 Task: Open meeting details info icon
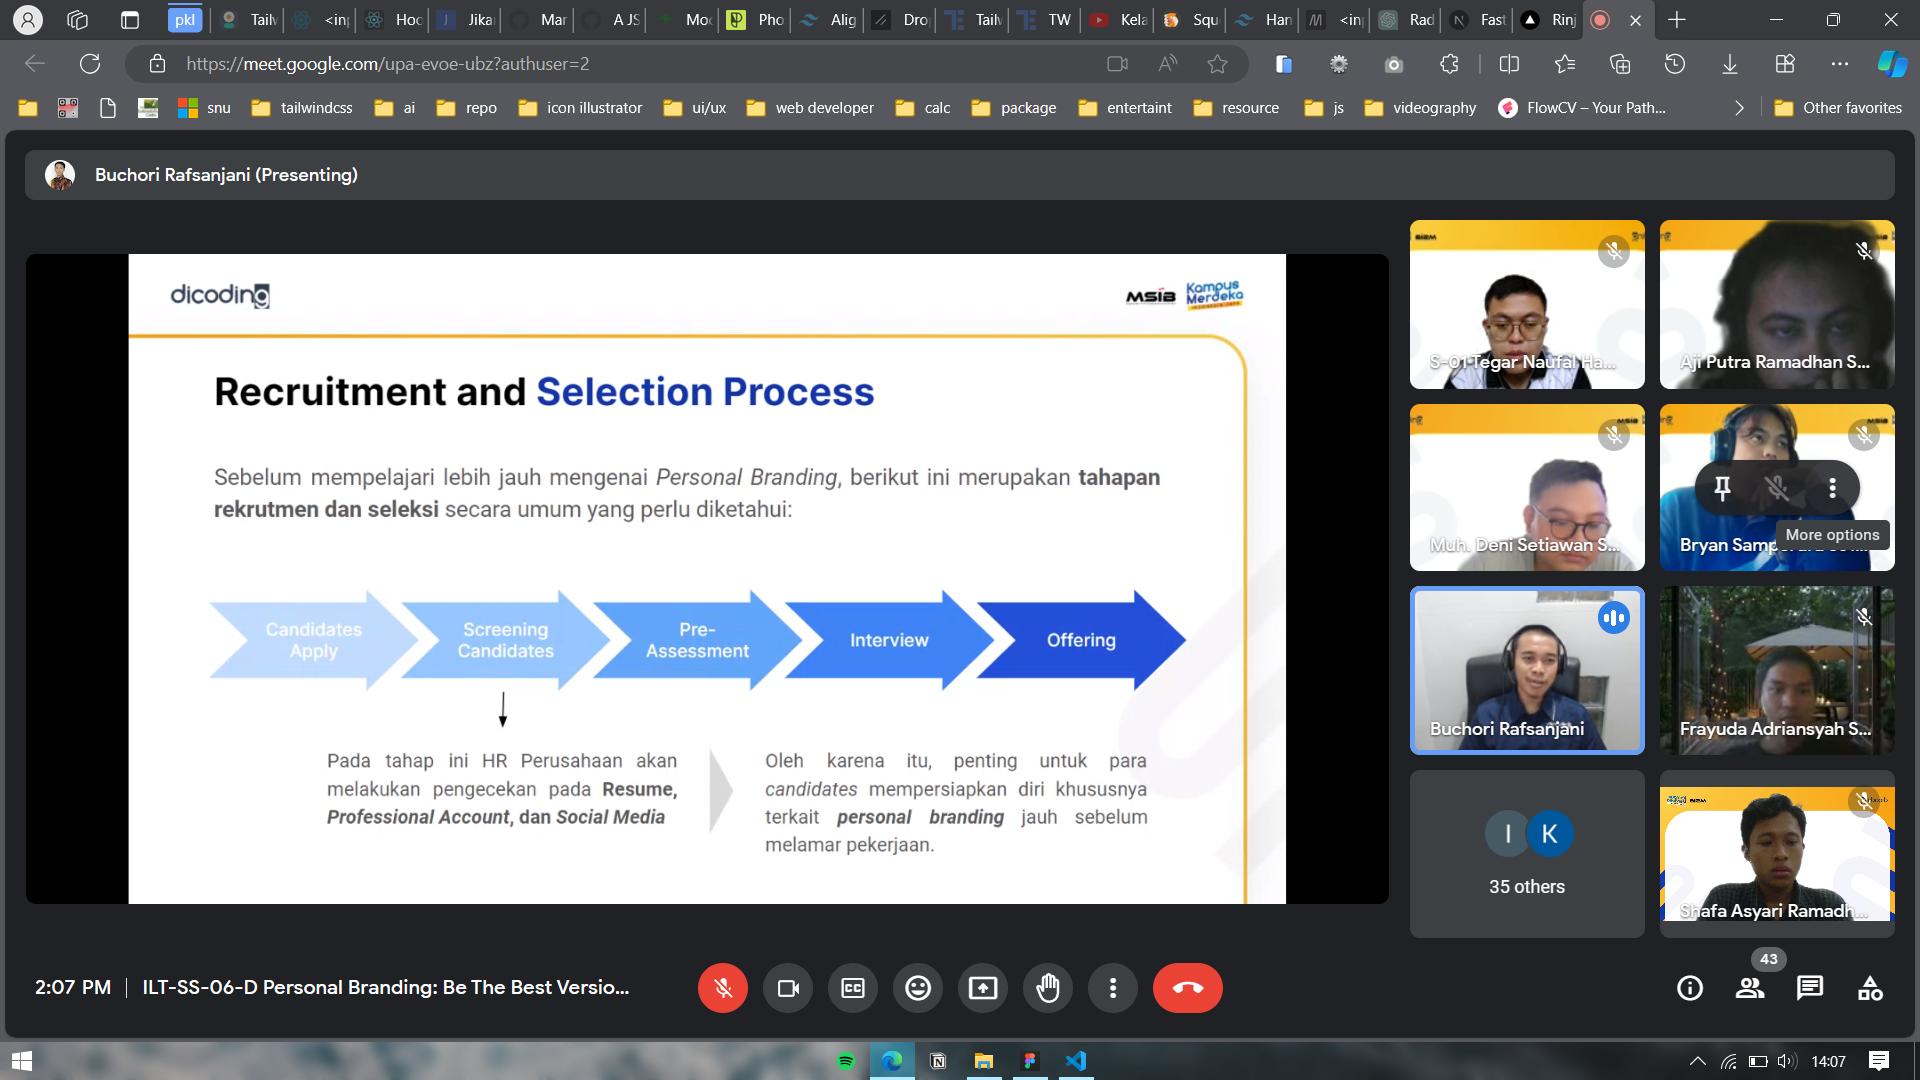pos(1690,988)
